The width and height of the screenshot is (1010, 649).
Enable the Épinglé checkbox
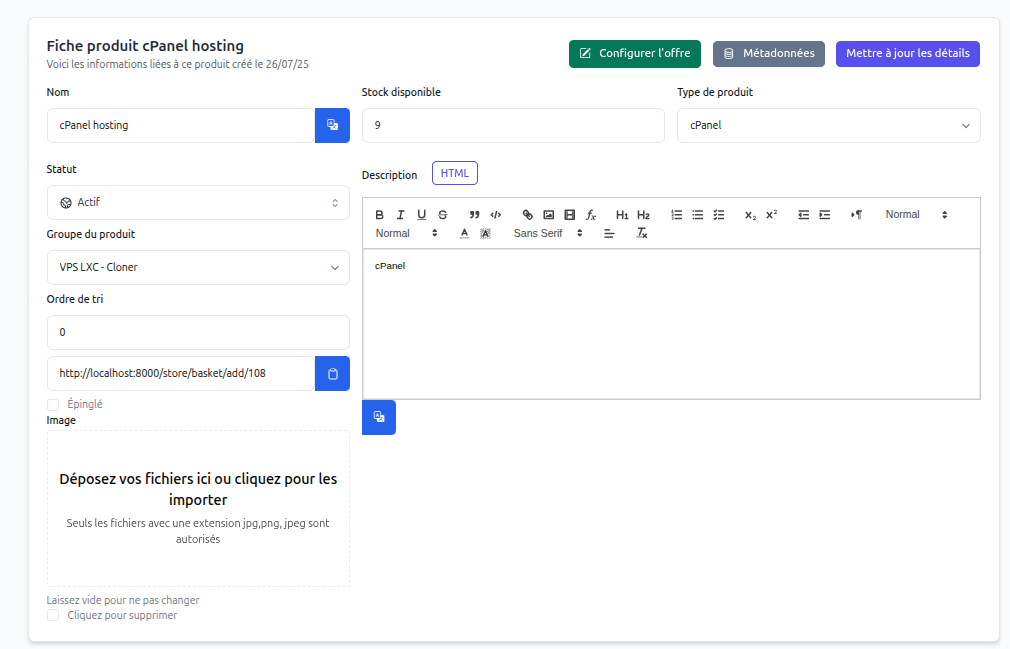point(53,404)
